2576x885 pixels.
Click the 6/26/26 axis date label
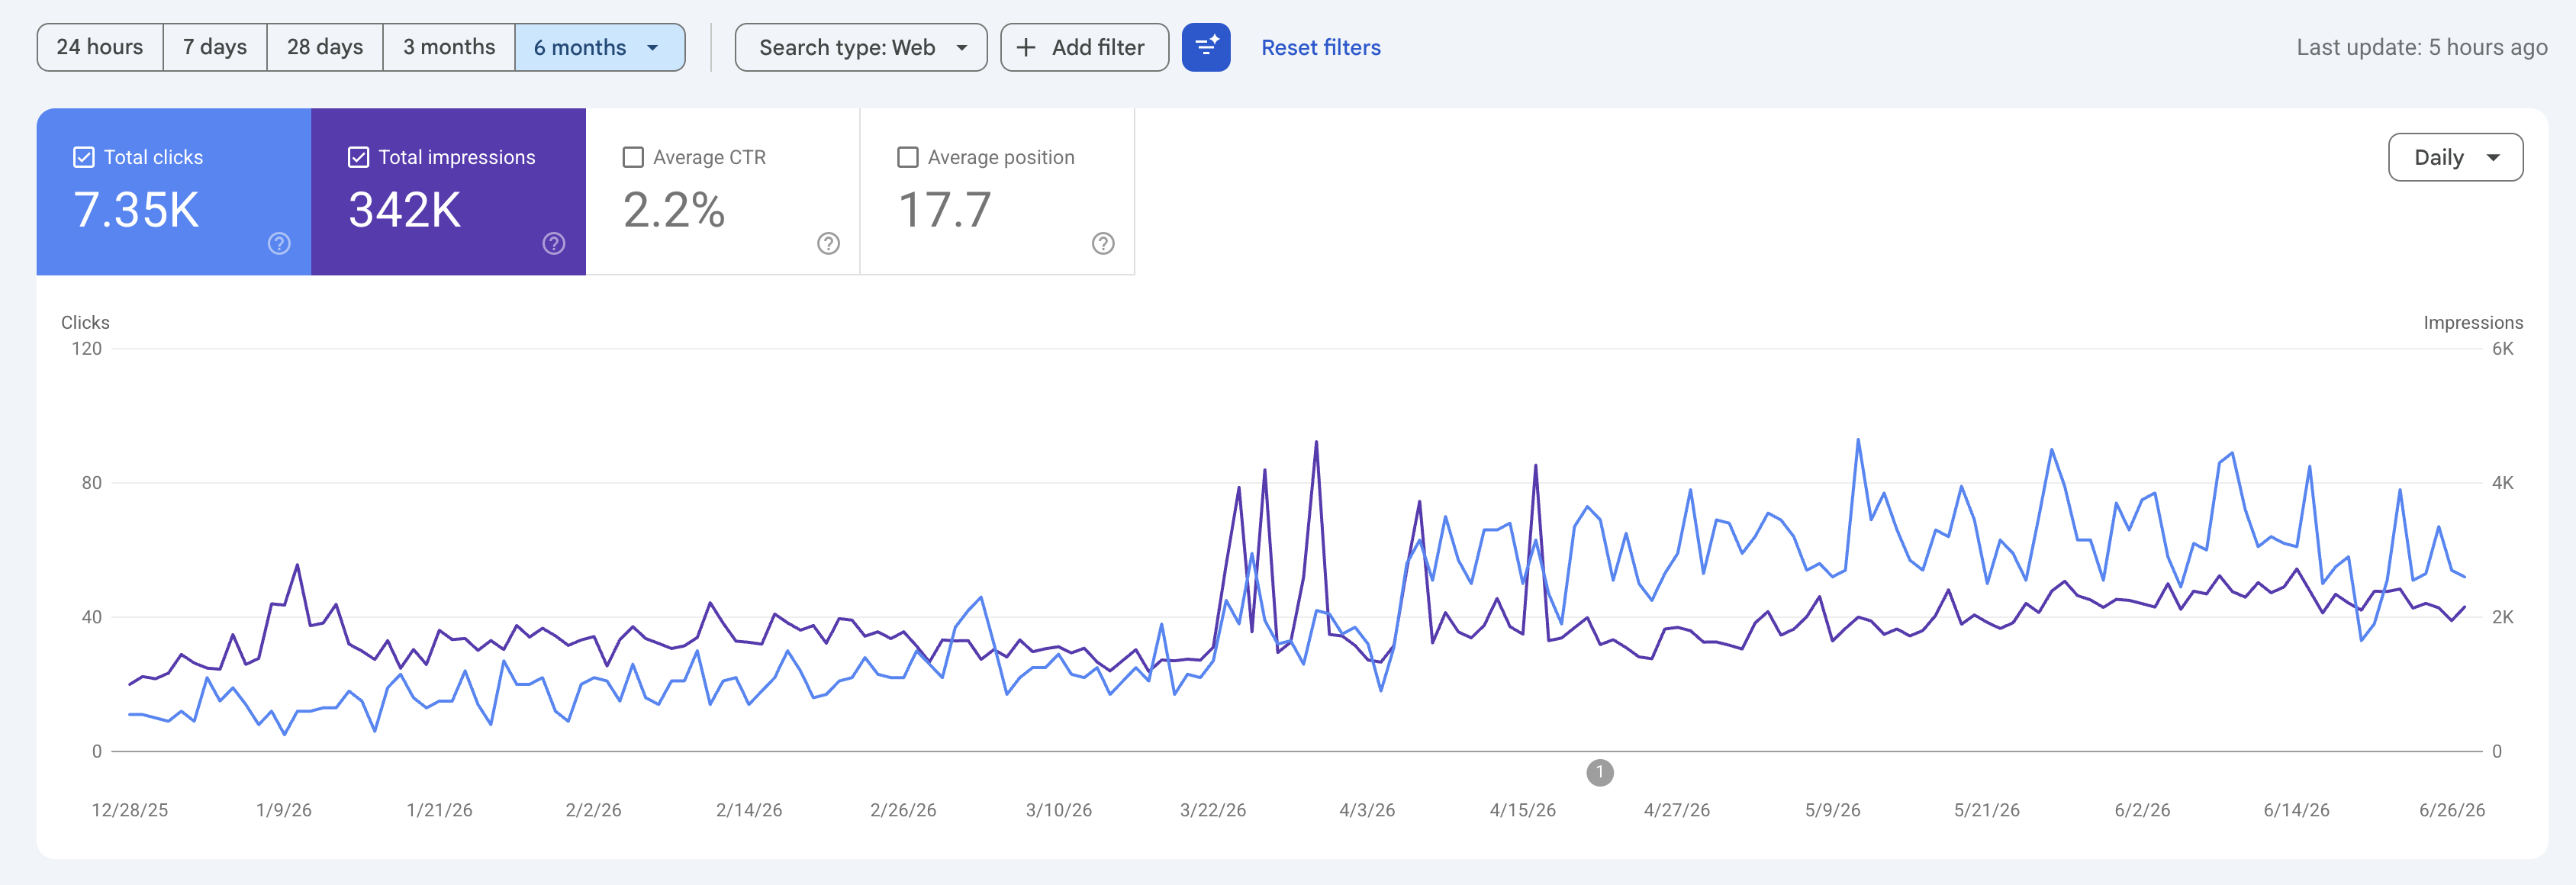click(2451, 810)
